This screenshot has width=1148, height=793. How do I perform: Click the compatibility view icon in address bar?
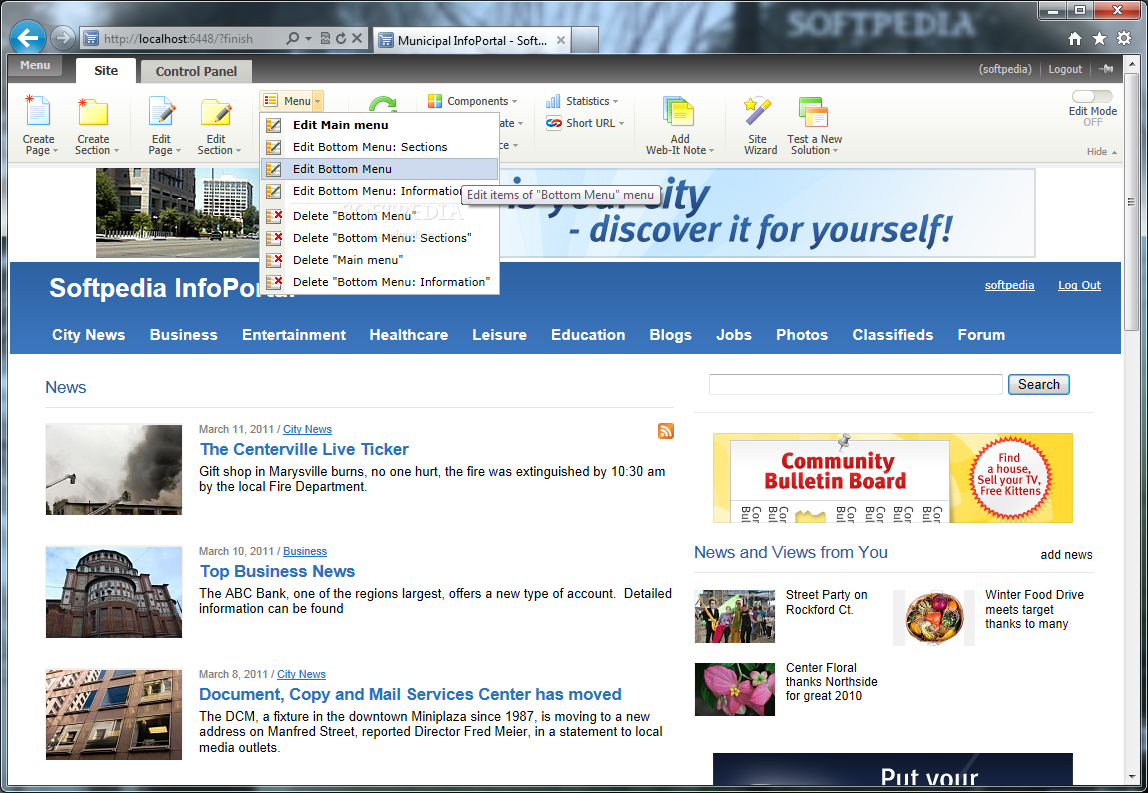(326, 38)
